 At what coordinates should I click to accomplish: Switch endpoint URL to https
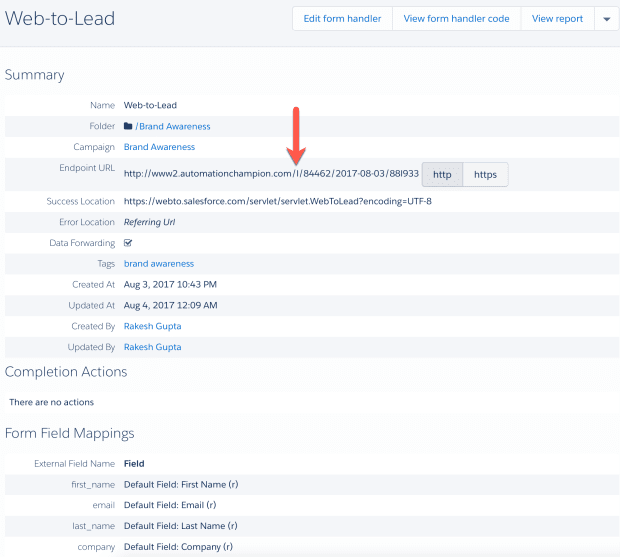(485, 175)
